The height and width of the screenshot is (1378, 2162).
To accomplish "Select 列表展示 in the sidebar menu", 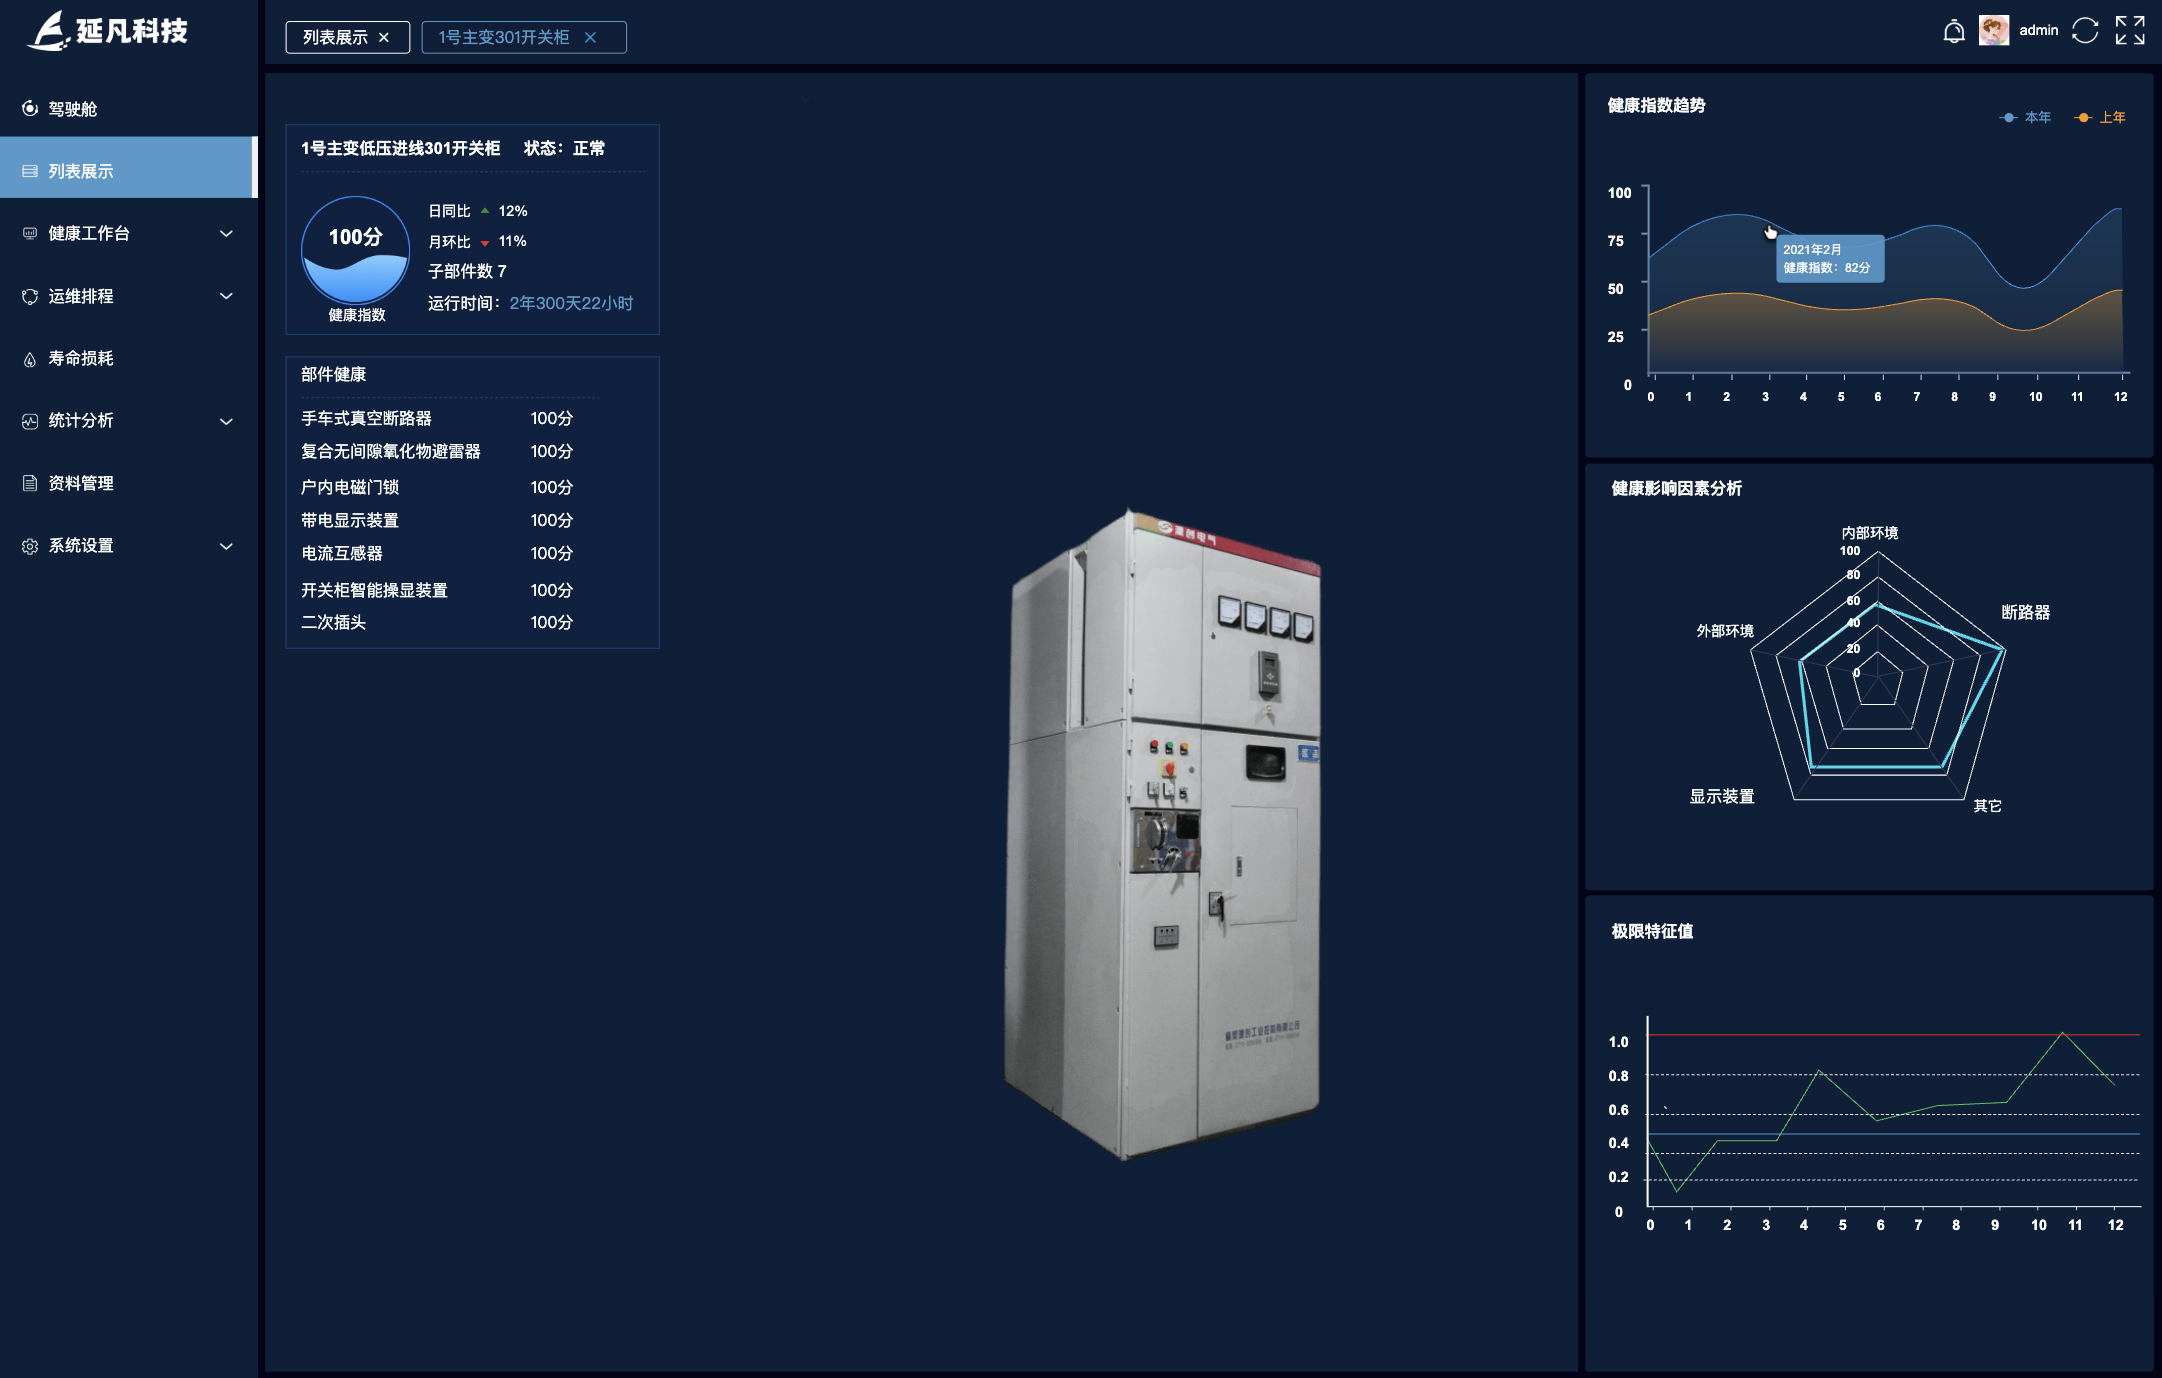I will tap(81, 172).
